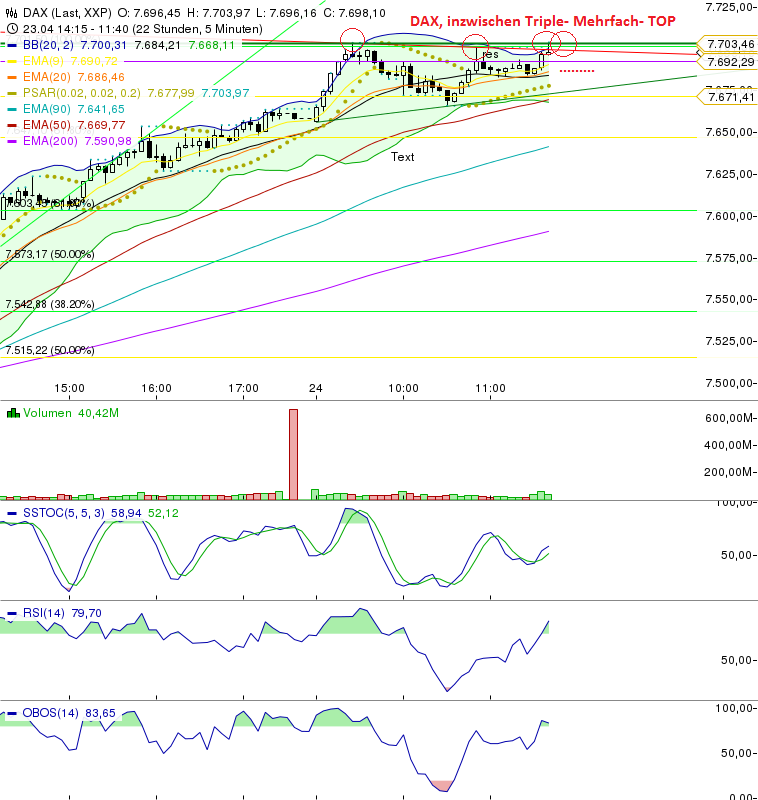The height and width of the screenshot is (800, 758).
Task: Click the 7.703,46 price tag on axis
Action: 730,44
